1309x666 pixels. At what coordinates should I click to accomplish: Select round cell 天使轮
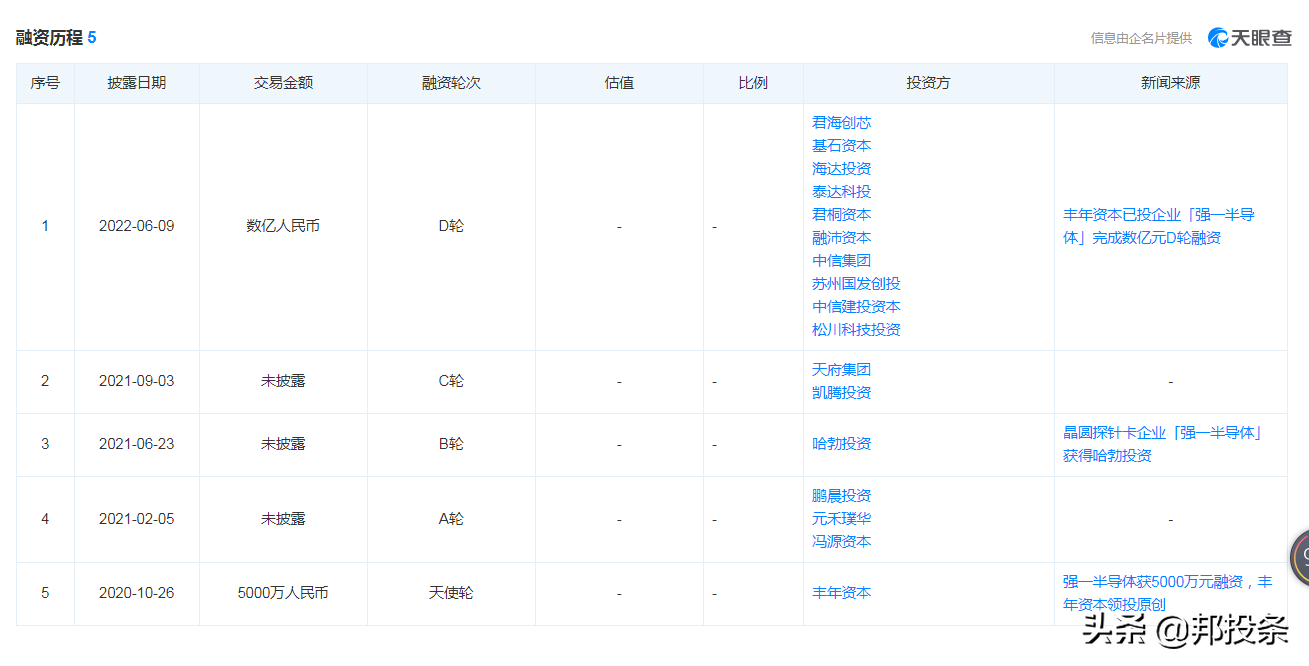(x=451, y=593)
